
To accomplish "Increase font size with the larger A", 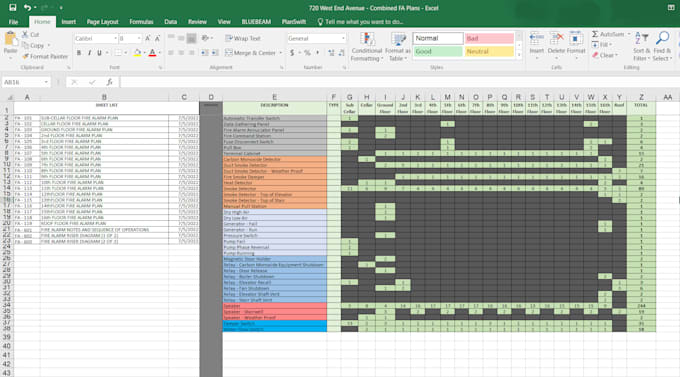I will click(x=148, y=39).
